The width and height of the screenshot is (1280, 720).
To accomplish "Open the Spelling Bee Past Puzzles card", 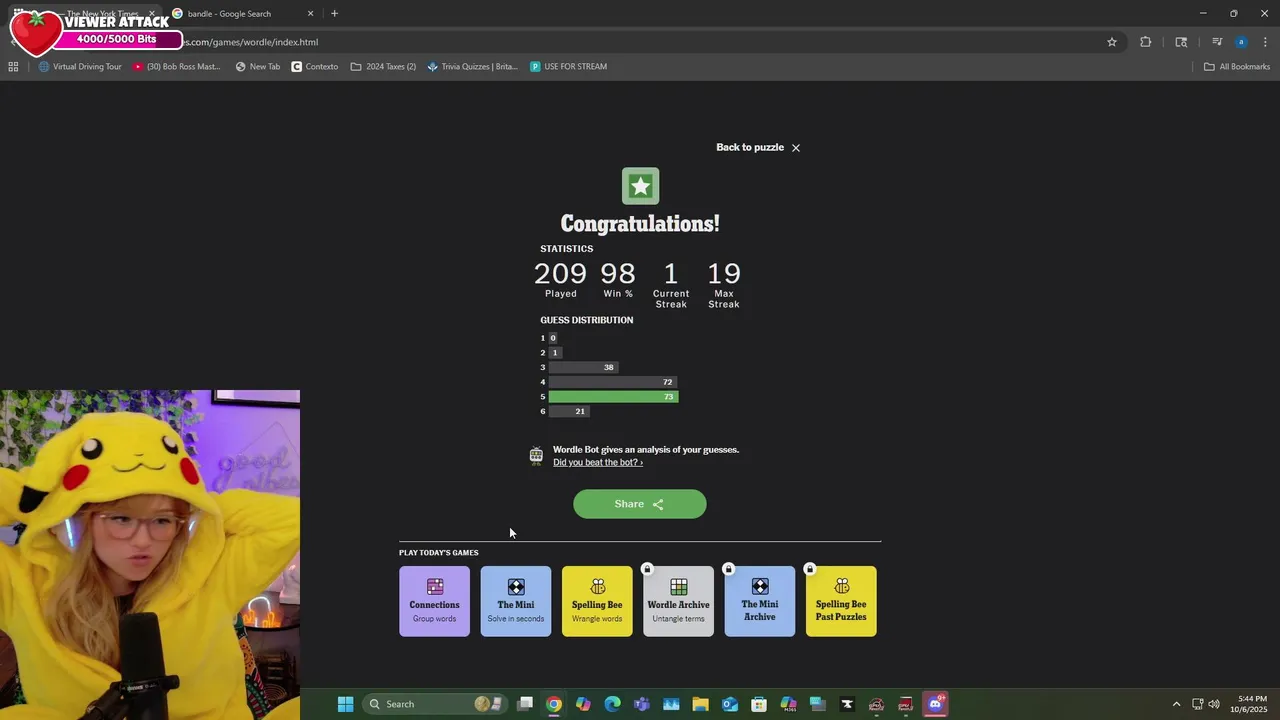I will (841, 601).
